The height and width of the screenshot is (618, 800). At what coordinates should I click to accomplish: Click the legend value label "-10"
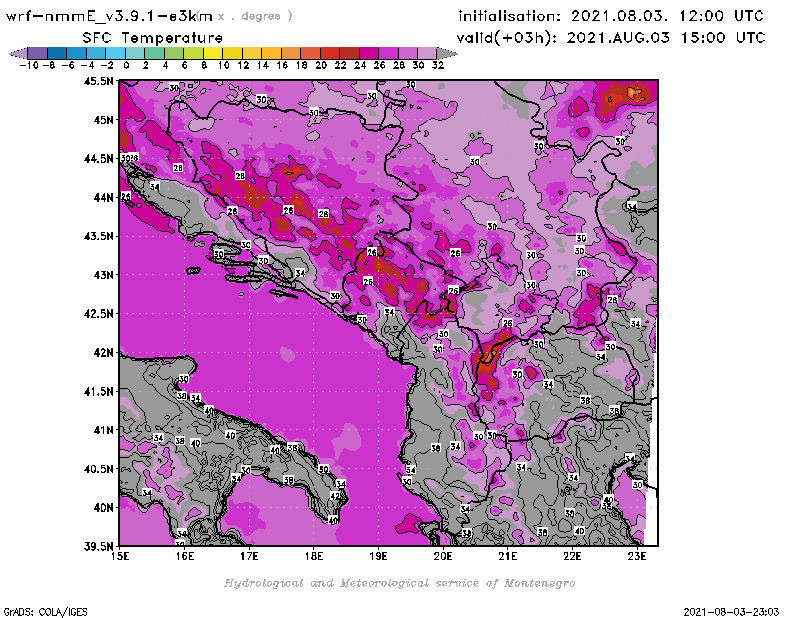[x=29, y=65]
